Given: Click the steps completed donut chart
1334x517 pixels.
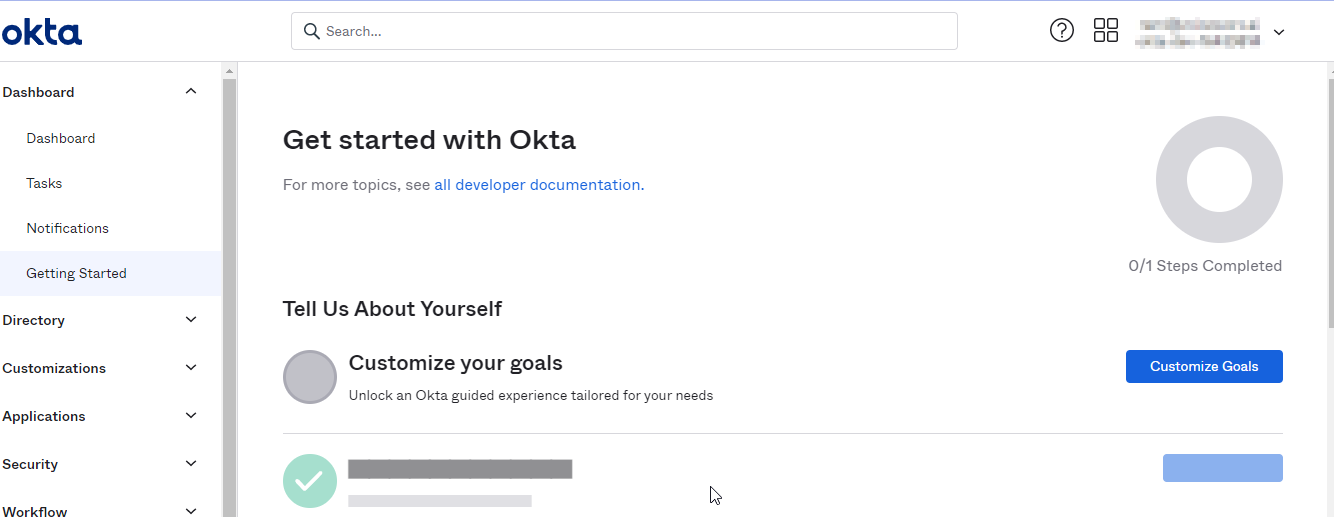Looking at the screenshot, I should point(1218,180).
